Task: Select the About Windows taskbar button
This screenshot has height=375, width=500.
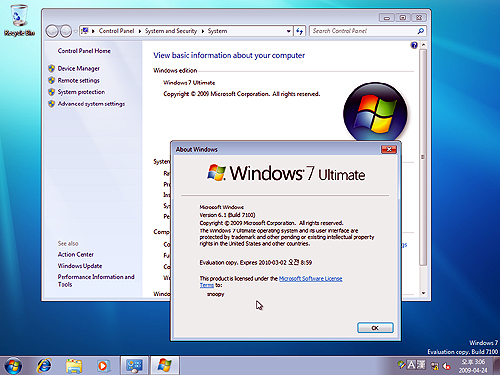Action: pos(165,366)
